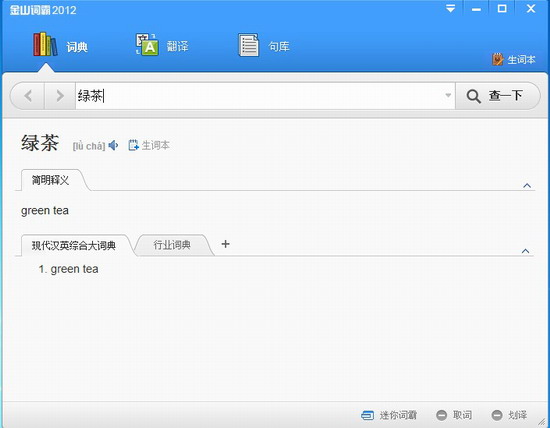Play pronunciation speaker for 绿茶

113,145
